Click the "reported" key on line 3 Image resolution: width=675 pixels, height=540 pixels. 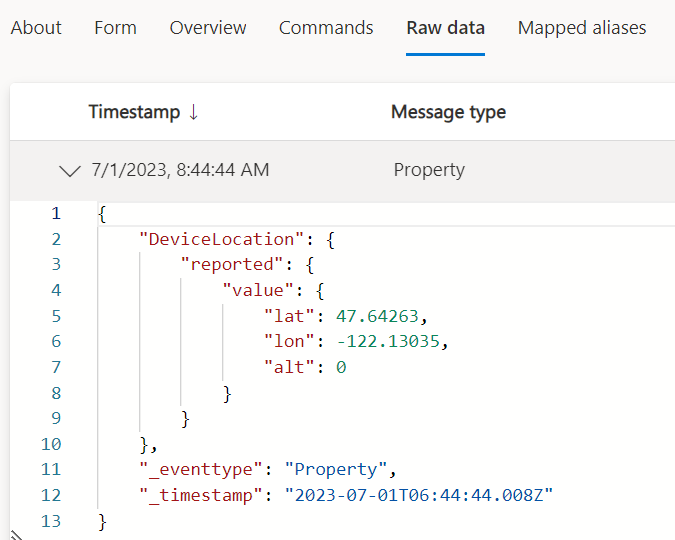pyautogui.click(x=232, y=264)
